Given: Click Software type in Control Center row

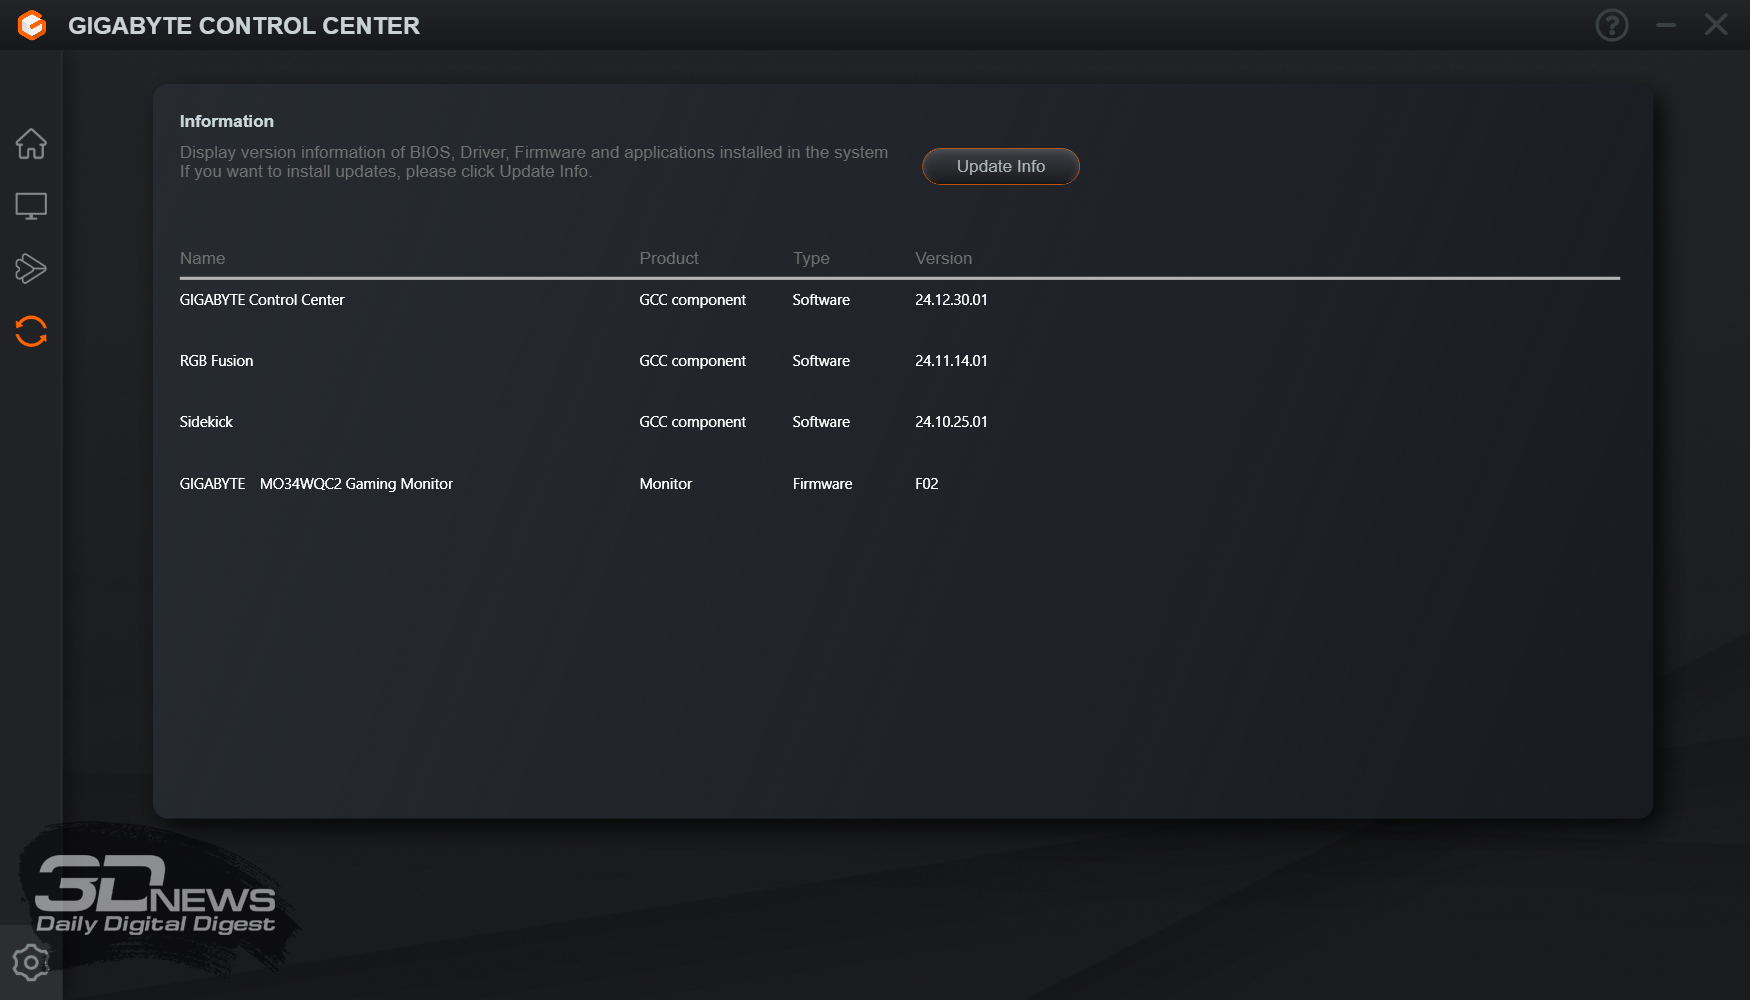Looking at the screenshot, I should [821, 300].
